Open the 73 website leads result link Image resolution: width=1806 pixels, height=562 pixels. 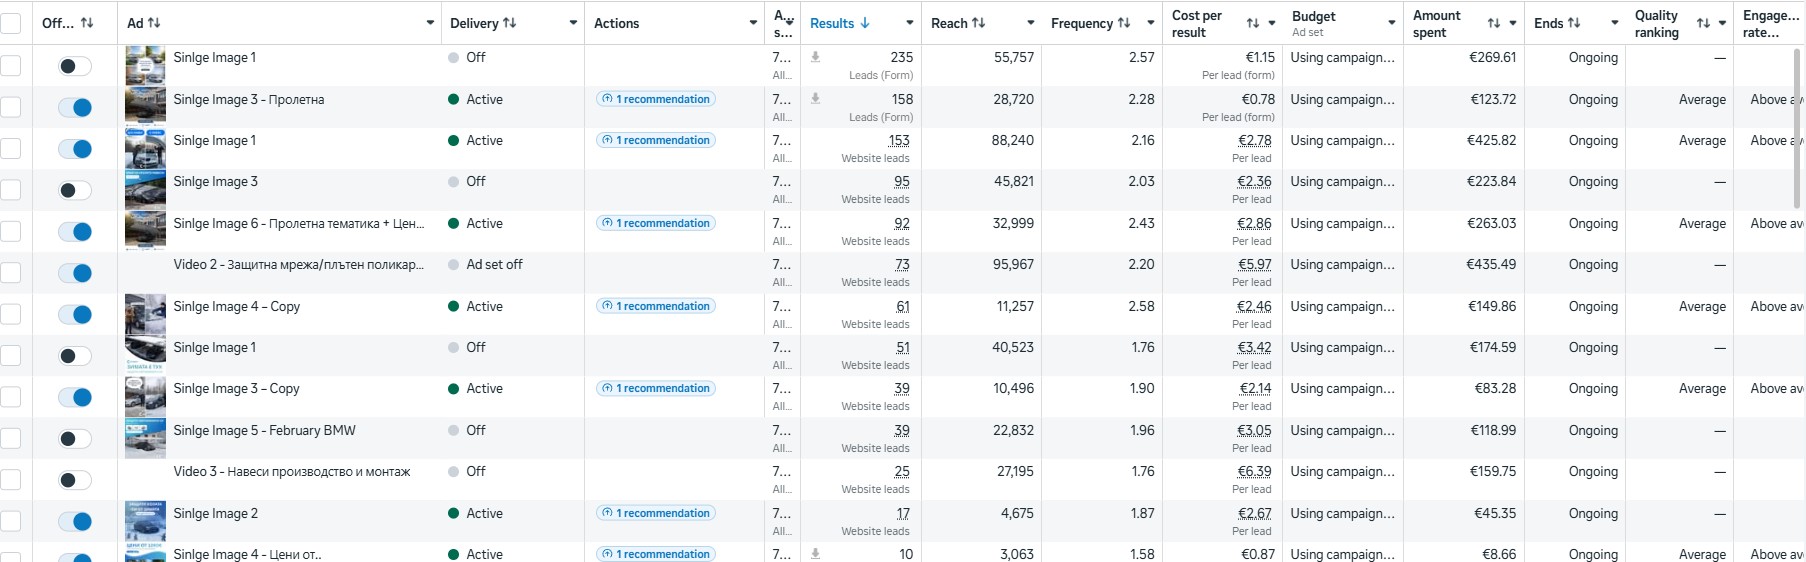point(902,265)
